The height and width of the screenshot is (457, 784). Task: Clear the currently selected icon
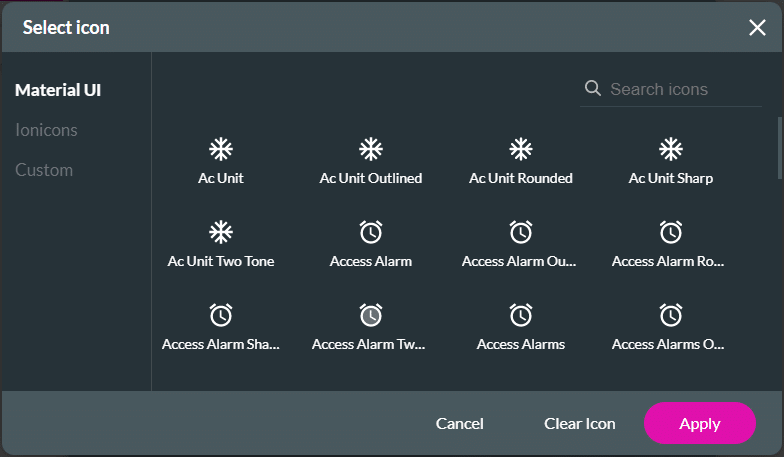(x=580, y=424)
